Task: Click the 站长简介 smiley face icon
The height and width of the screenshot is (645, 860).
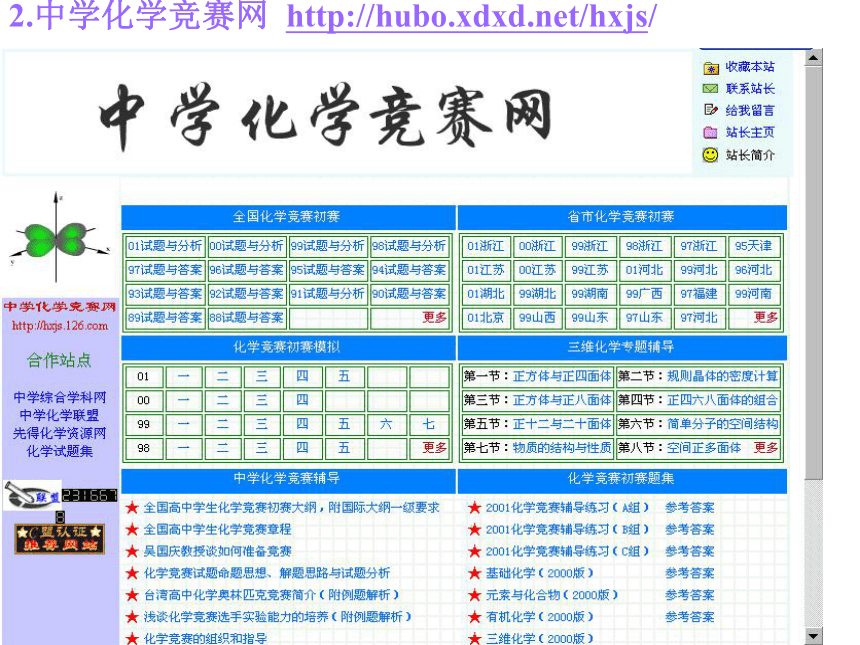Action: click(x=710, y=155)
